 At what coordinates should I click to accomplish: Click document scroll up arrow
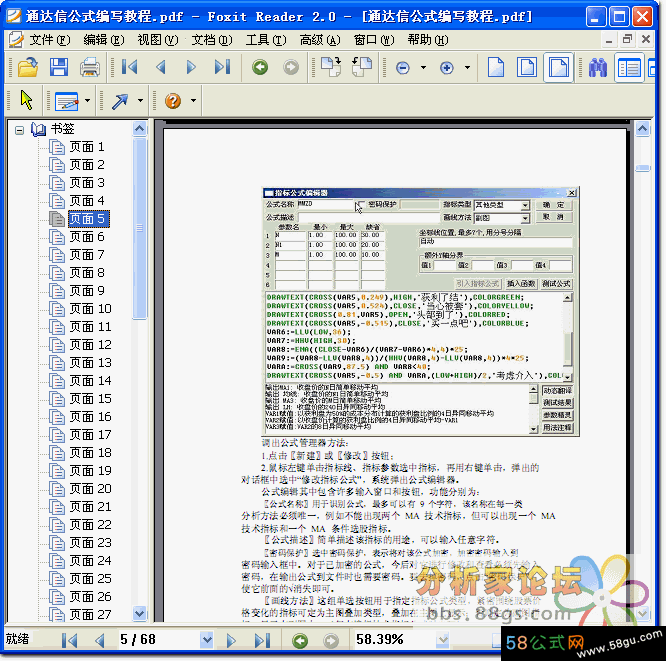coord(643,129)
